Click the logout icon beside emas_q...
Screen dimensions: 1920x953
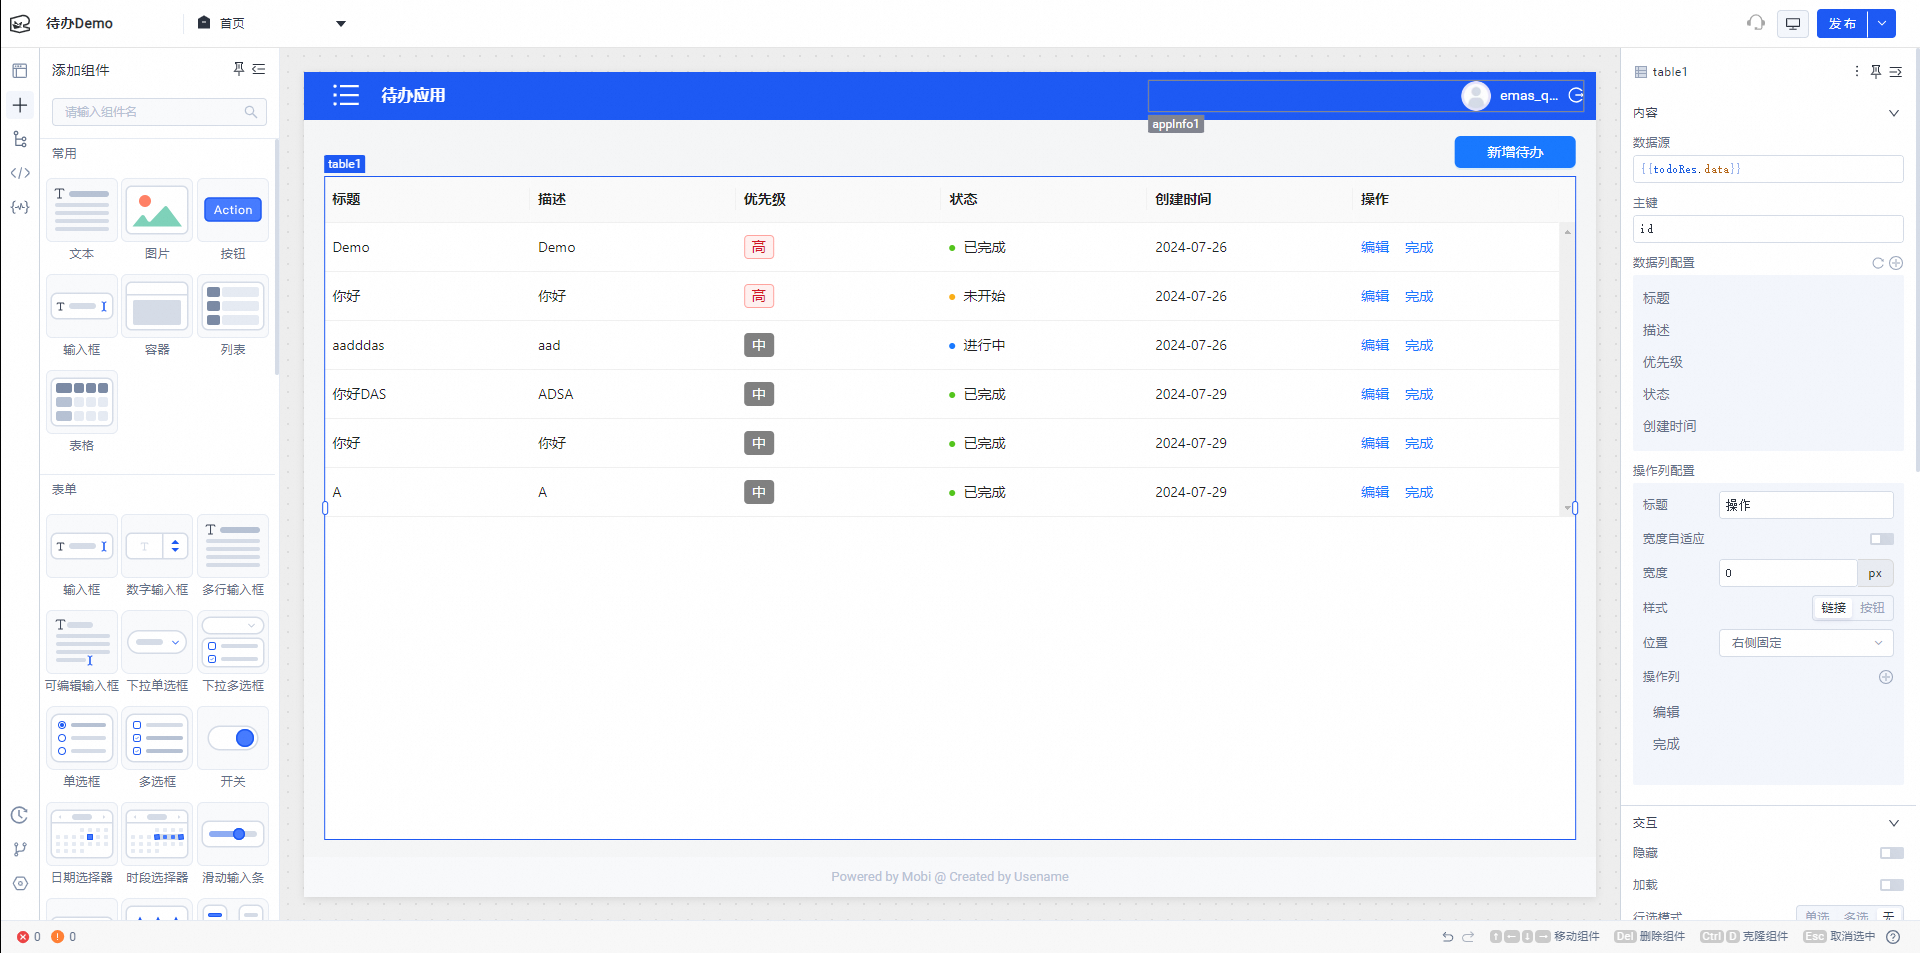pyautogui.click(x=1576, y=95)
